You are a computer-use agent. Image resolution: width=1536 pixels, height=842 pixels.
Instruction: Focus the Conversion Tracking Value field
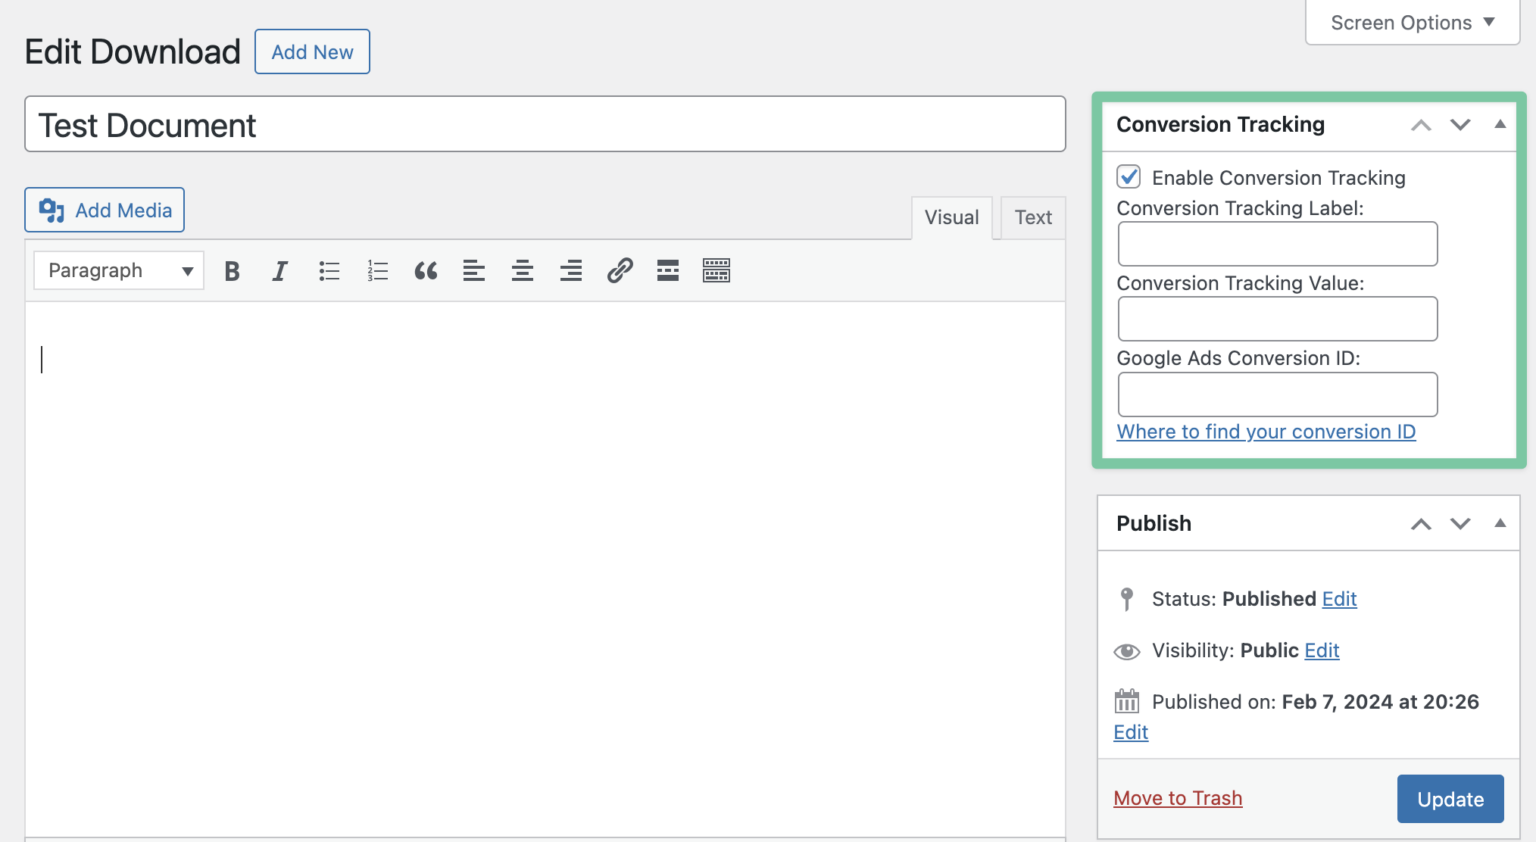pyautogui.click(x=1277, y=319)
